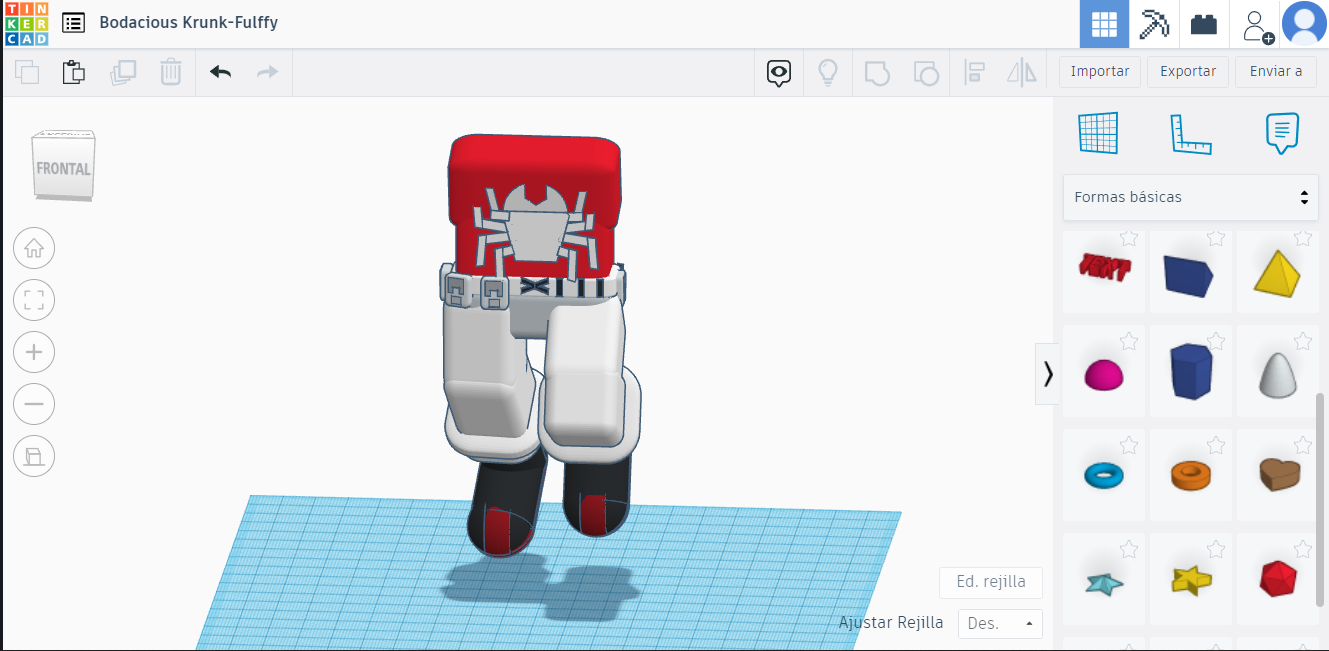
Task: Click the shapes panel vertical scrollbar
Action: (x=1322, y=499)
